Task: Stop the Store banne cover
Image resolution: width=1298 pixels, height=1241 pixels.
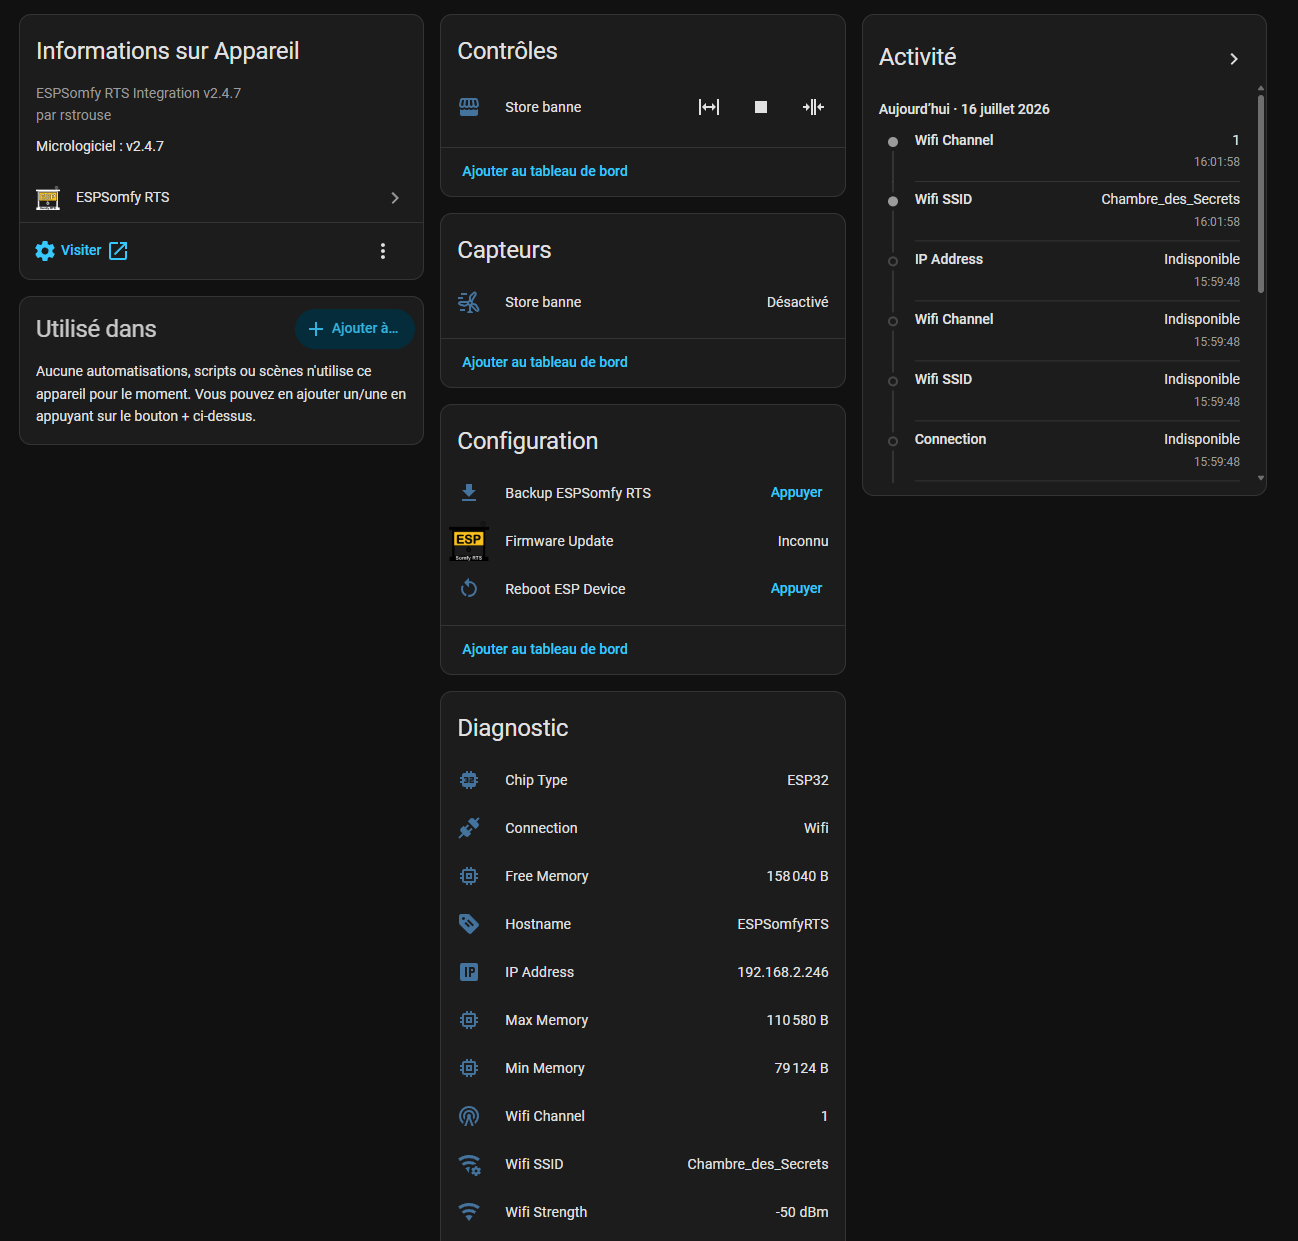Action: [761, 107]
